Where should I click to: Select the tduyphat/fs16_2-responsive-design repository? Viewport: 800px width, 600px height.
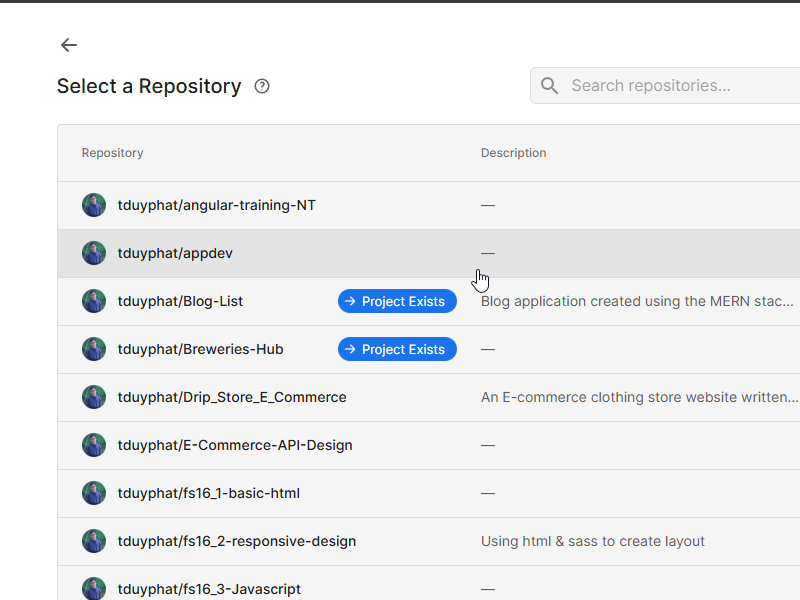click(236, 541)
